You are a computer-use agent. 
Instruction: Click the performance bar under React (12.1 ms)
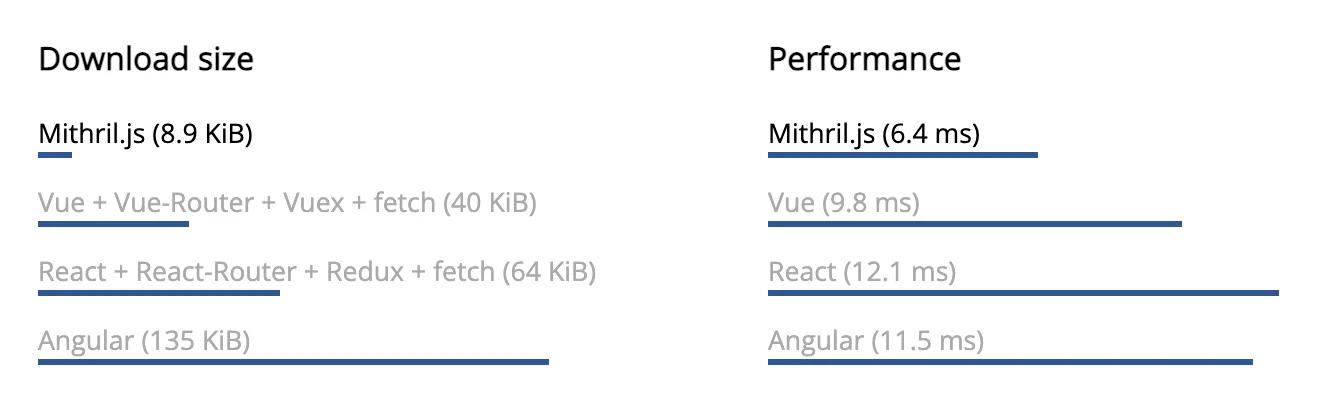click(x=1023, y=293)
